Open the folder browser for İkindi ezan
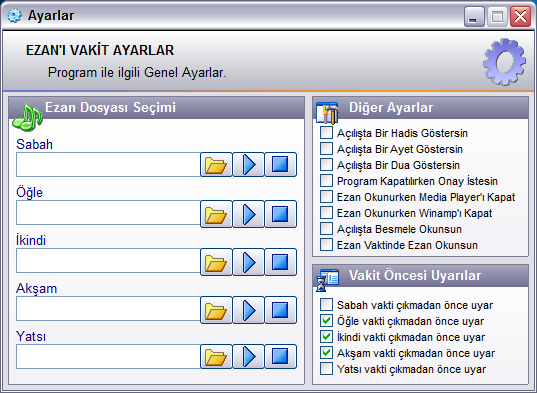 coord(216,262)
